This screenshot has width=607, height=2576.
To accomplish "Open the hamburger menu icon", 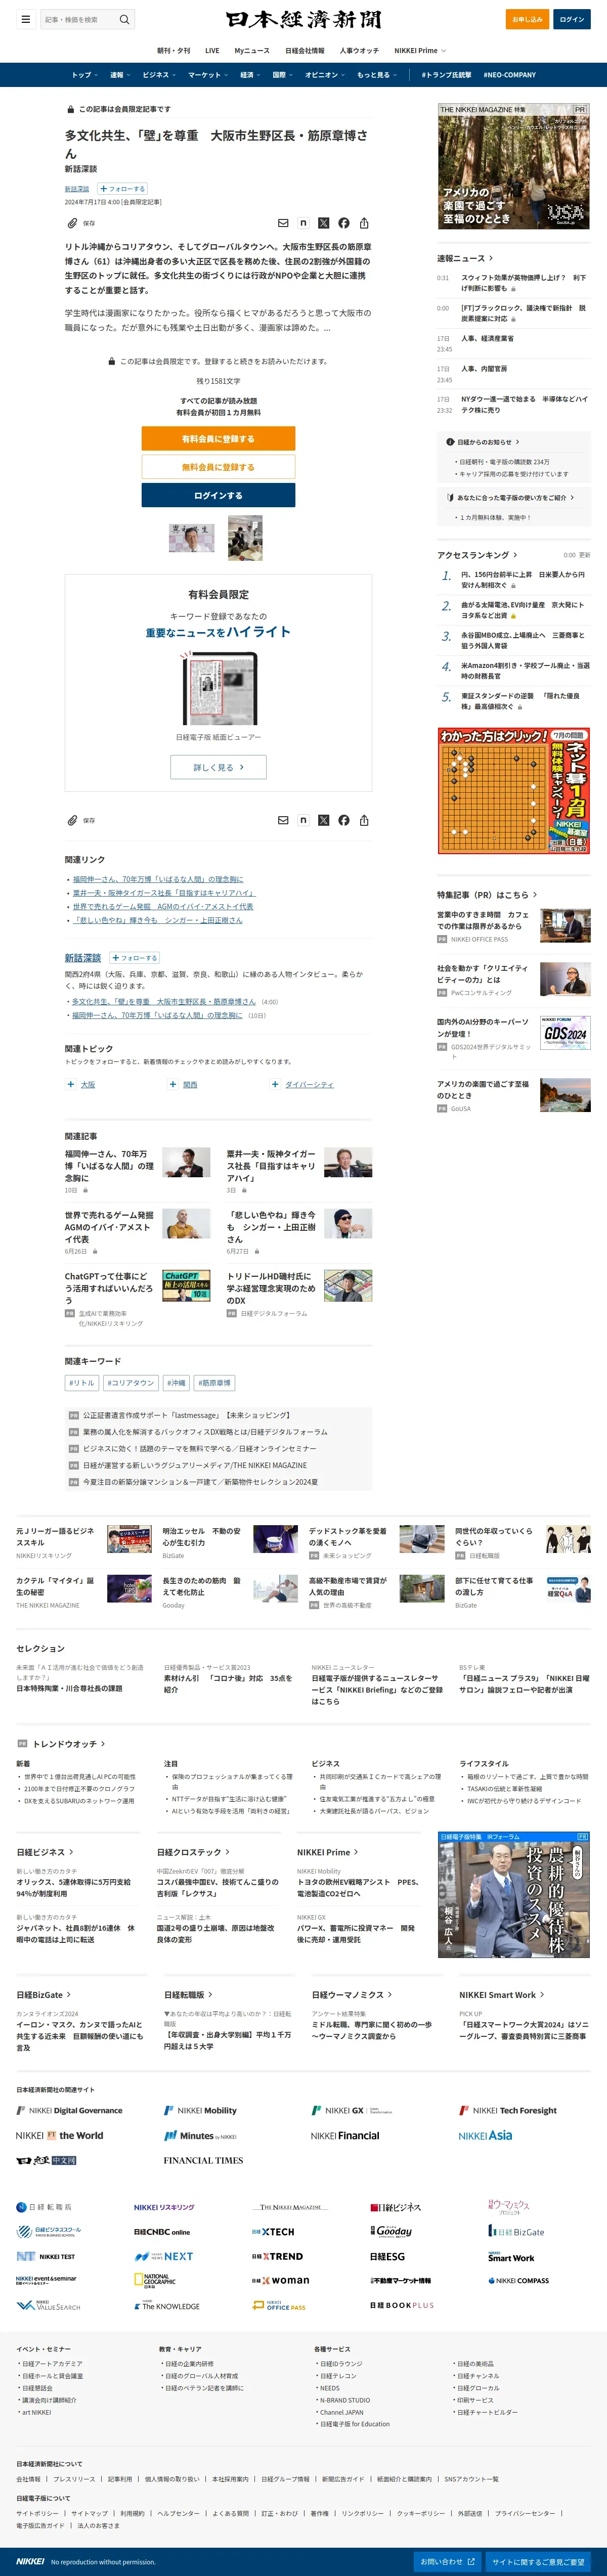I will 25,19.
